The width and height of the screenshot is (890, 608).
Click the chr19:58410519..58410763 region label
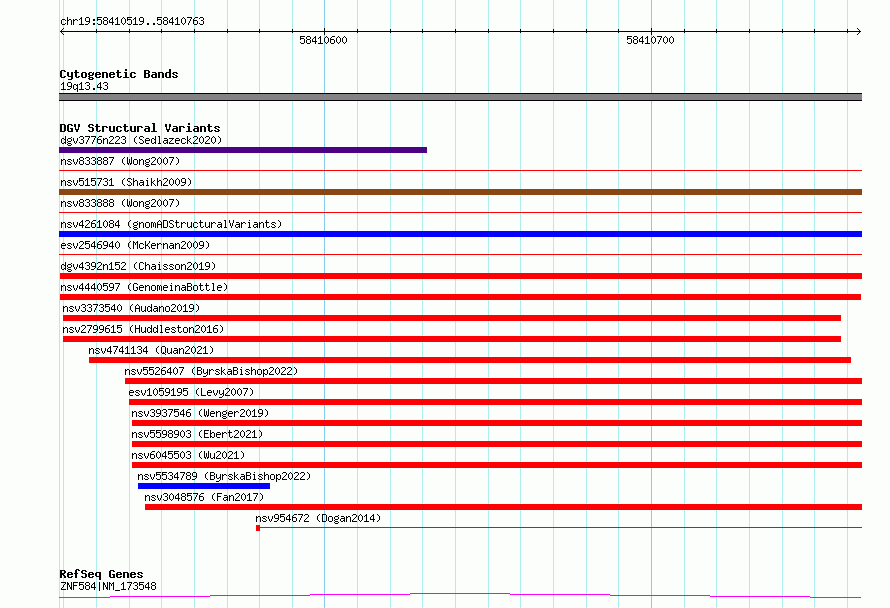point(132,22)
